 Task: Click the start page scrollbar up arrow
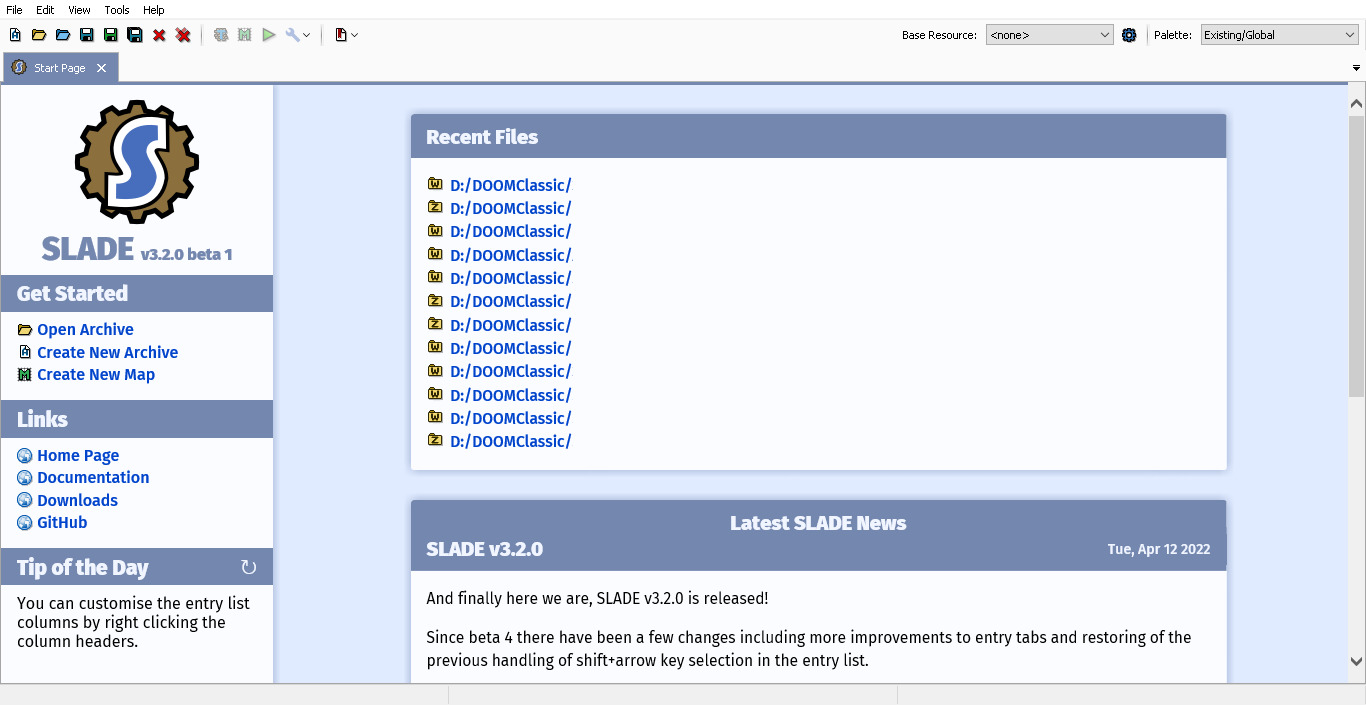click(1357, 103)
